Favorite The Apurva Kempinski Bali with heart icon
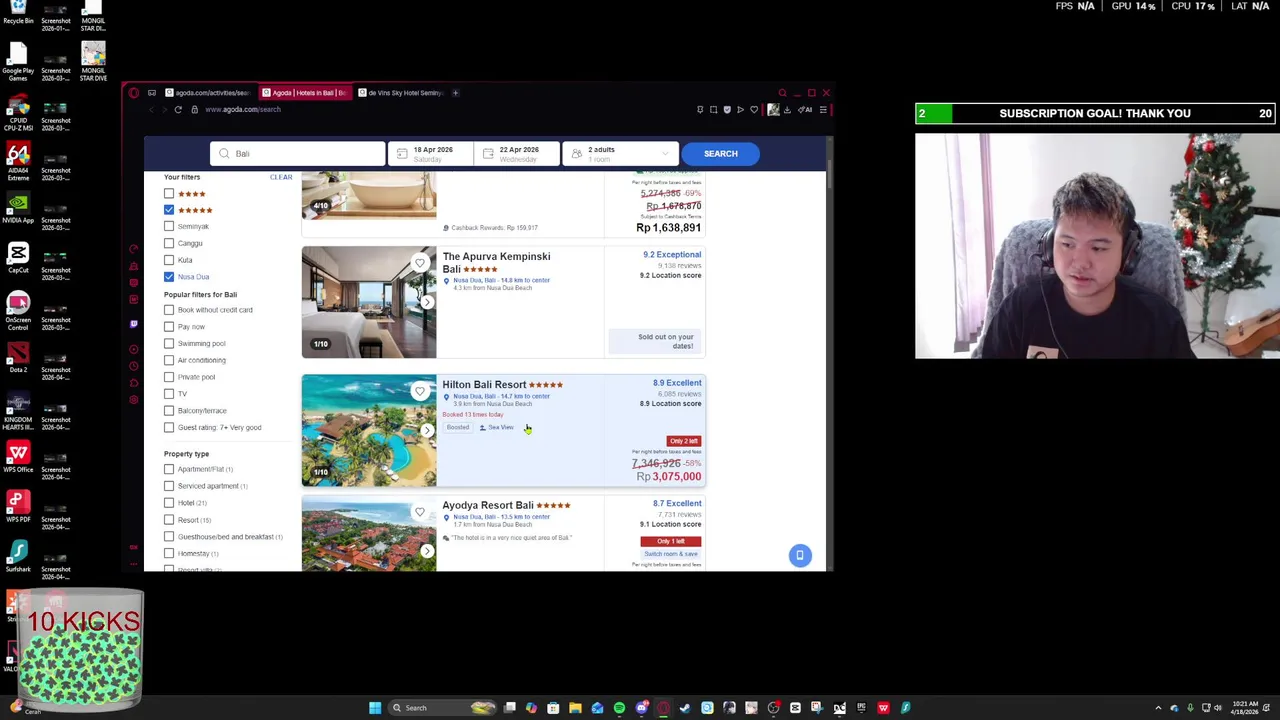The width and height of the screenshot is (1280, 720). tap(420, 263)
